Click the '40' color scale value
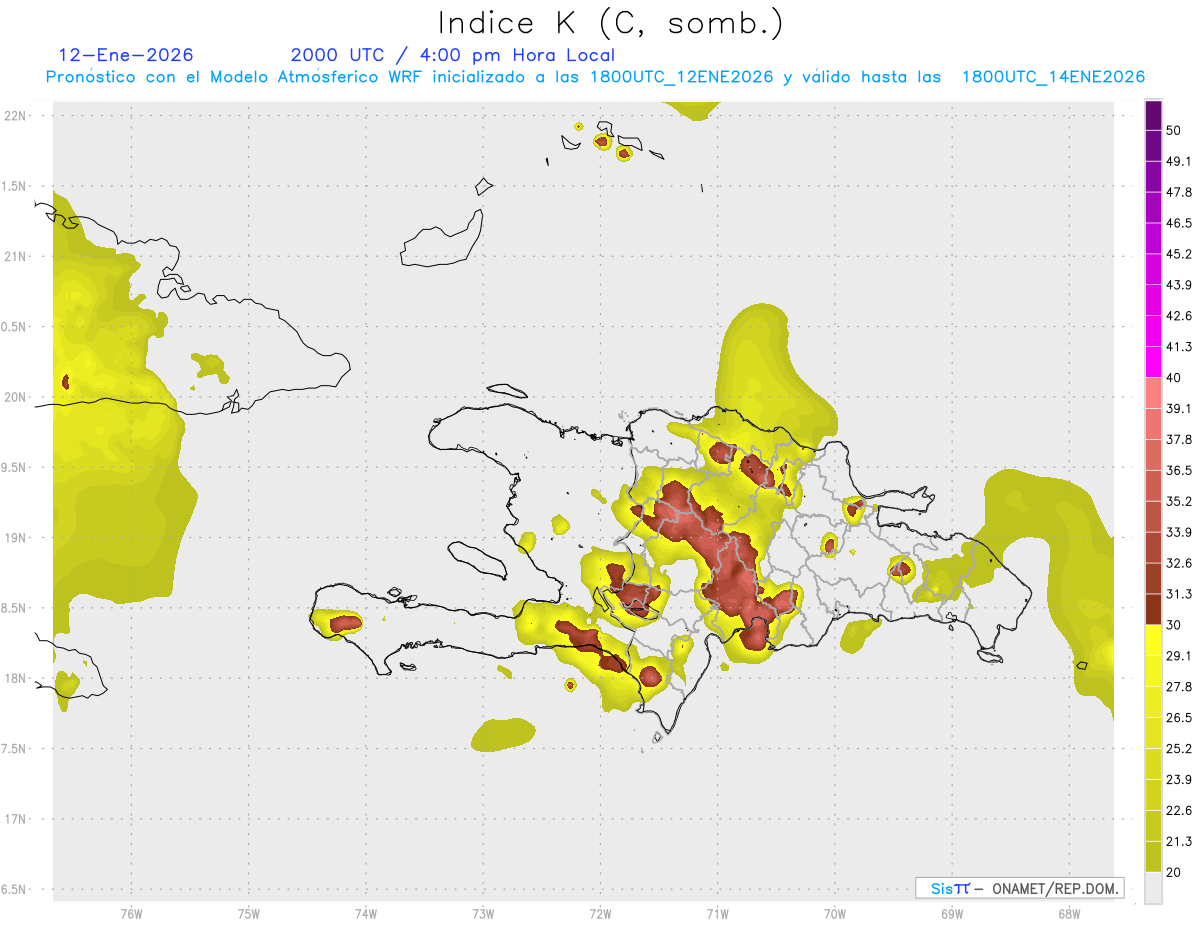Image resolution: width=1200 pixels, height=927 pixels. [x=1174, y=378]
